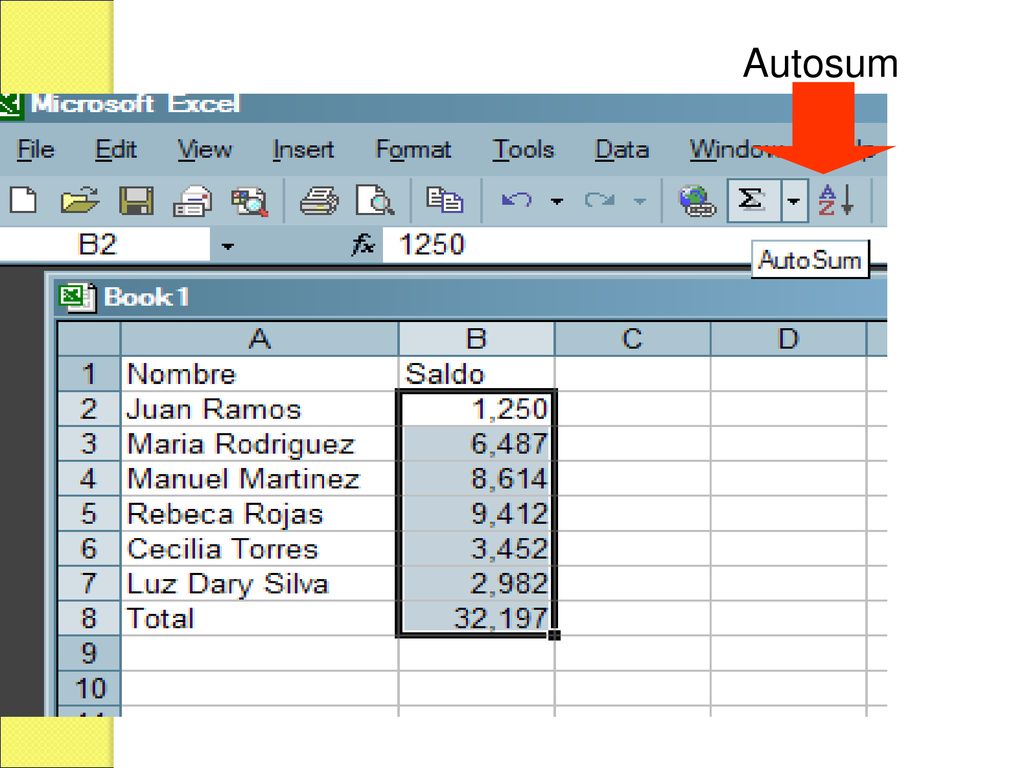
Task: Click the fx Insert Function icon
Action: [363, 245]
